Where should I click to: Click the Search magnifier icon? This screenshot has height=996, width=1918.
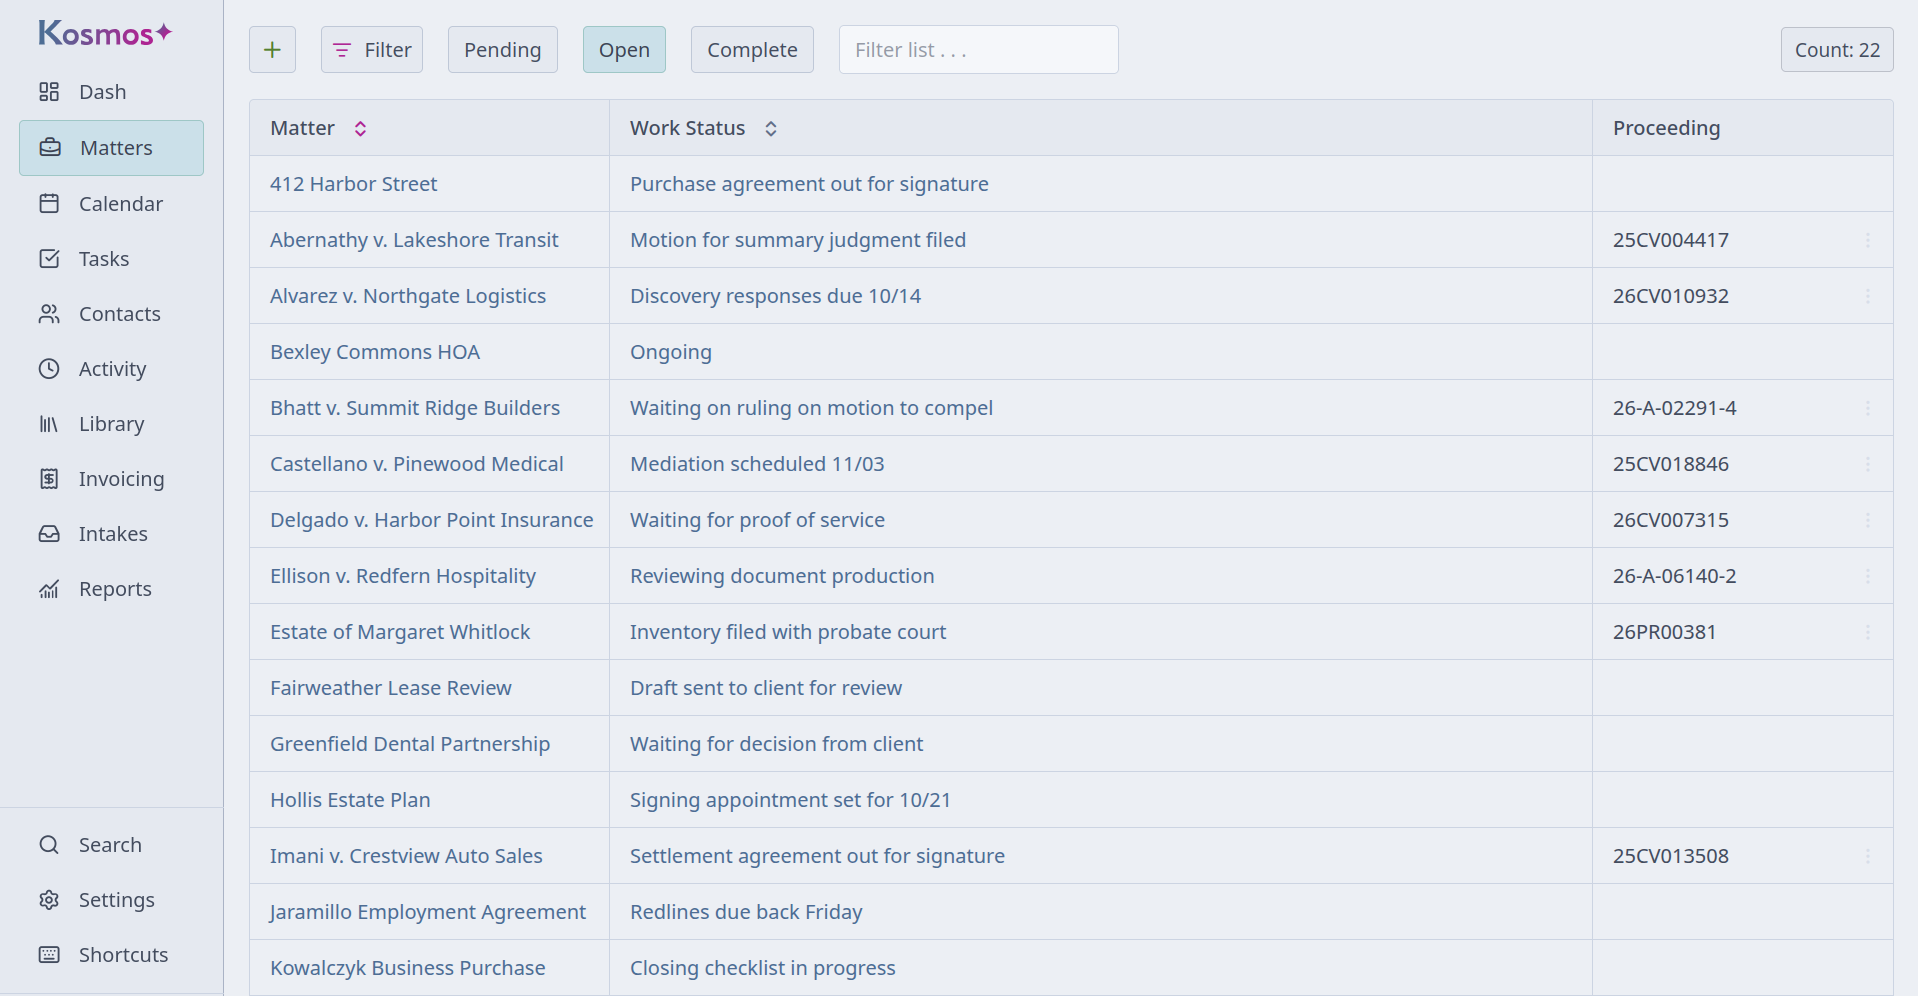tap(49, 845)
